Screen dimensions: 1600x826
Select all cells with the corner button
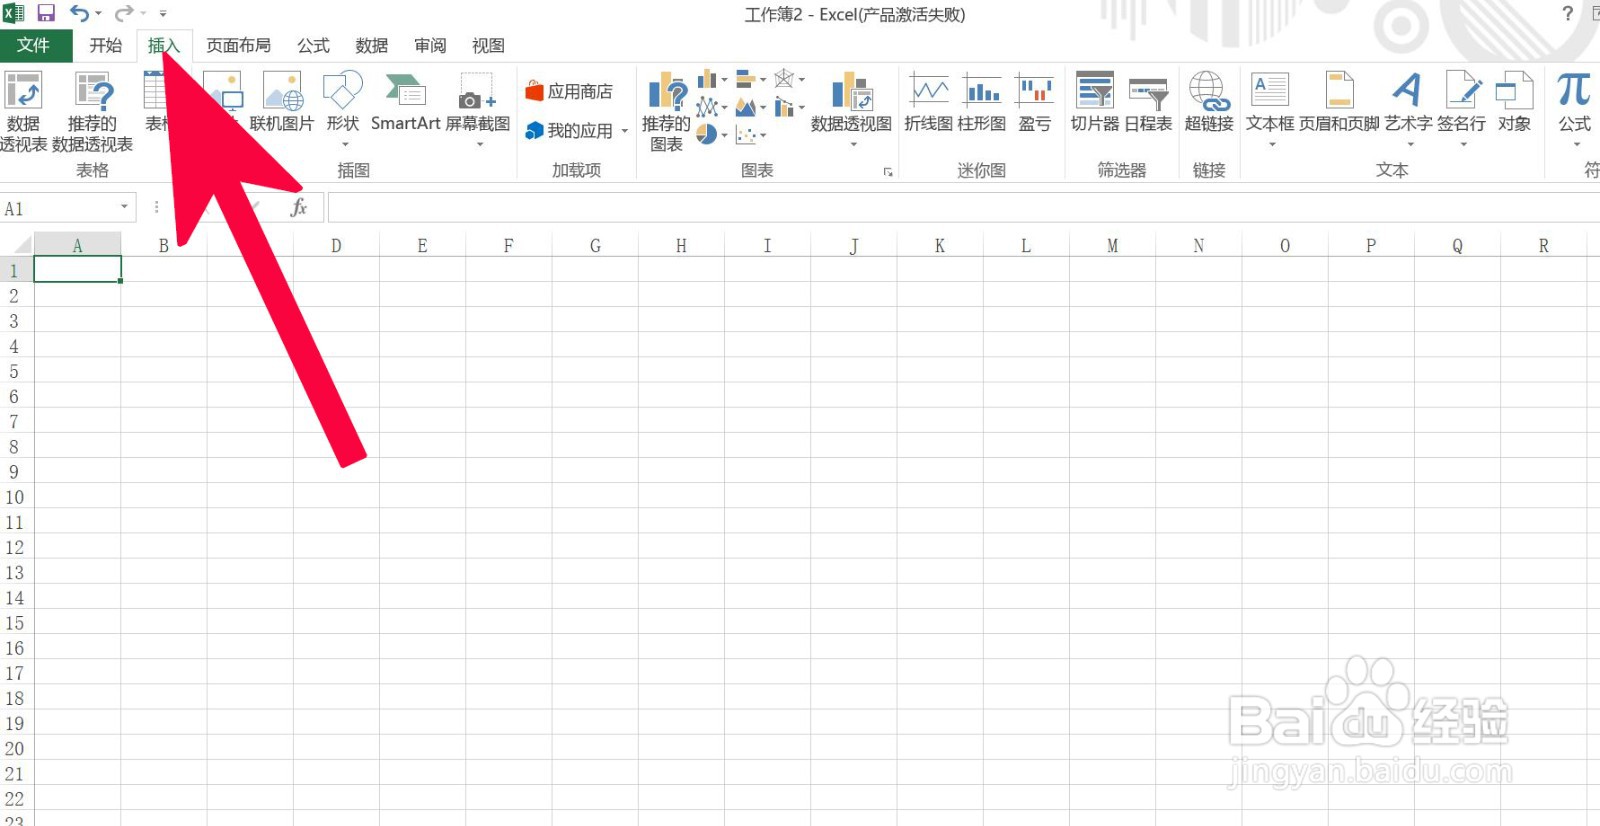point(17,245)
